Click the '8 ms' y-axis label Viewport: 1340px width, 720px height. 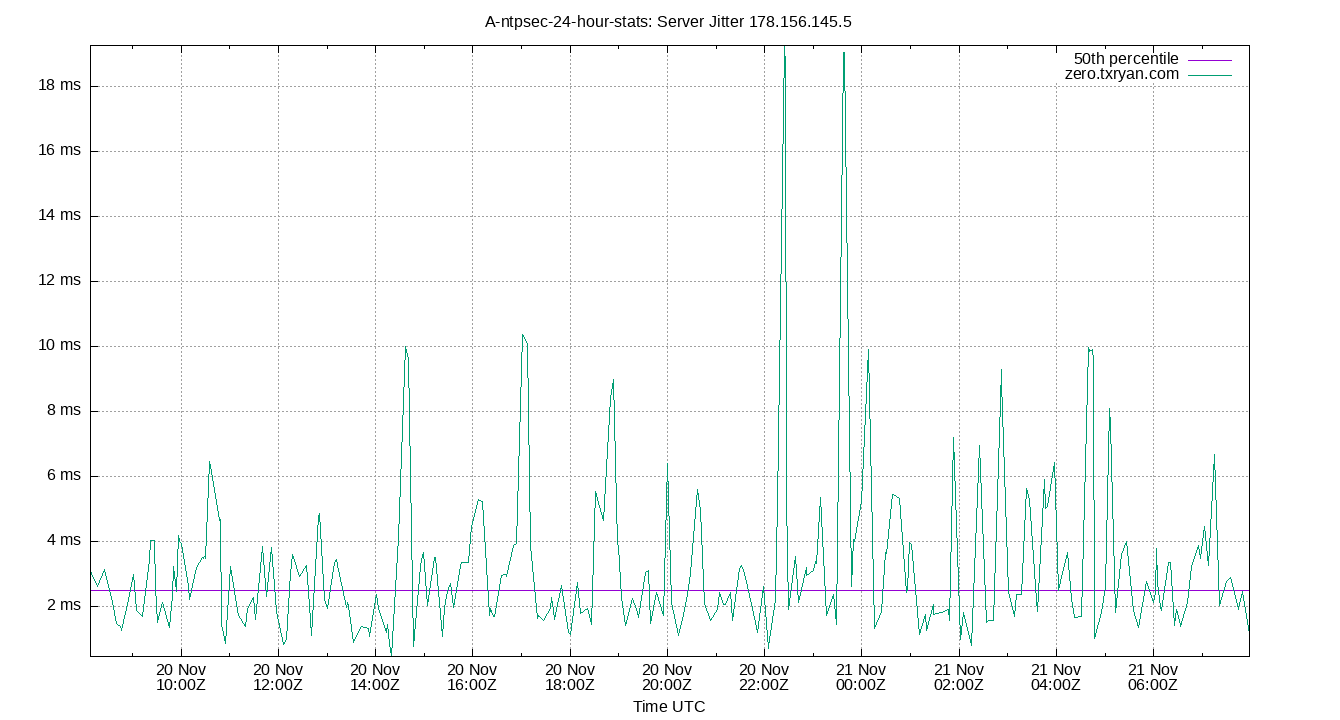tap(63, 411)
